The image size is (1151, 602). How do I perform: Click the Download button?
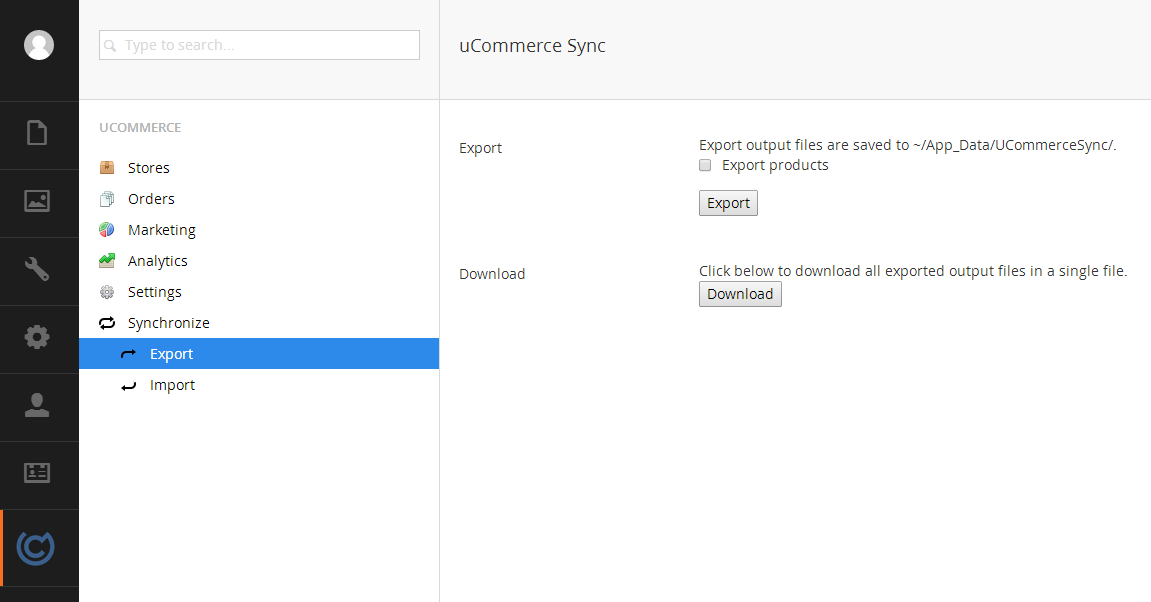[x=739, y=294]
